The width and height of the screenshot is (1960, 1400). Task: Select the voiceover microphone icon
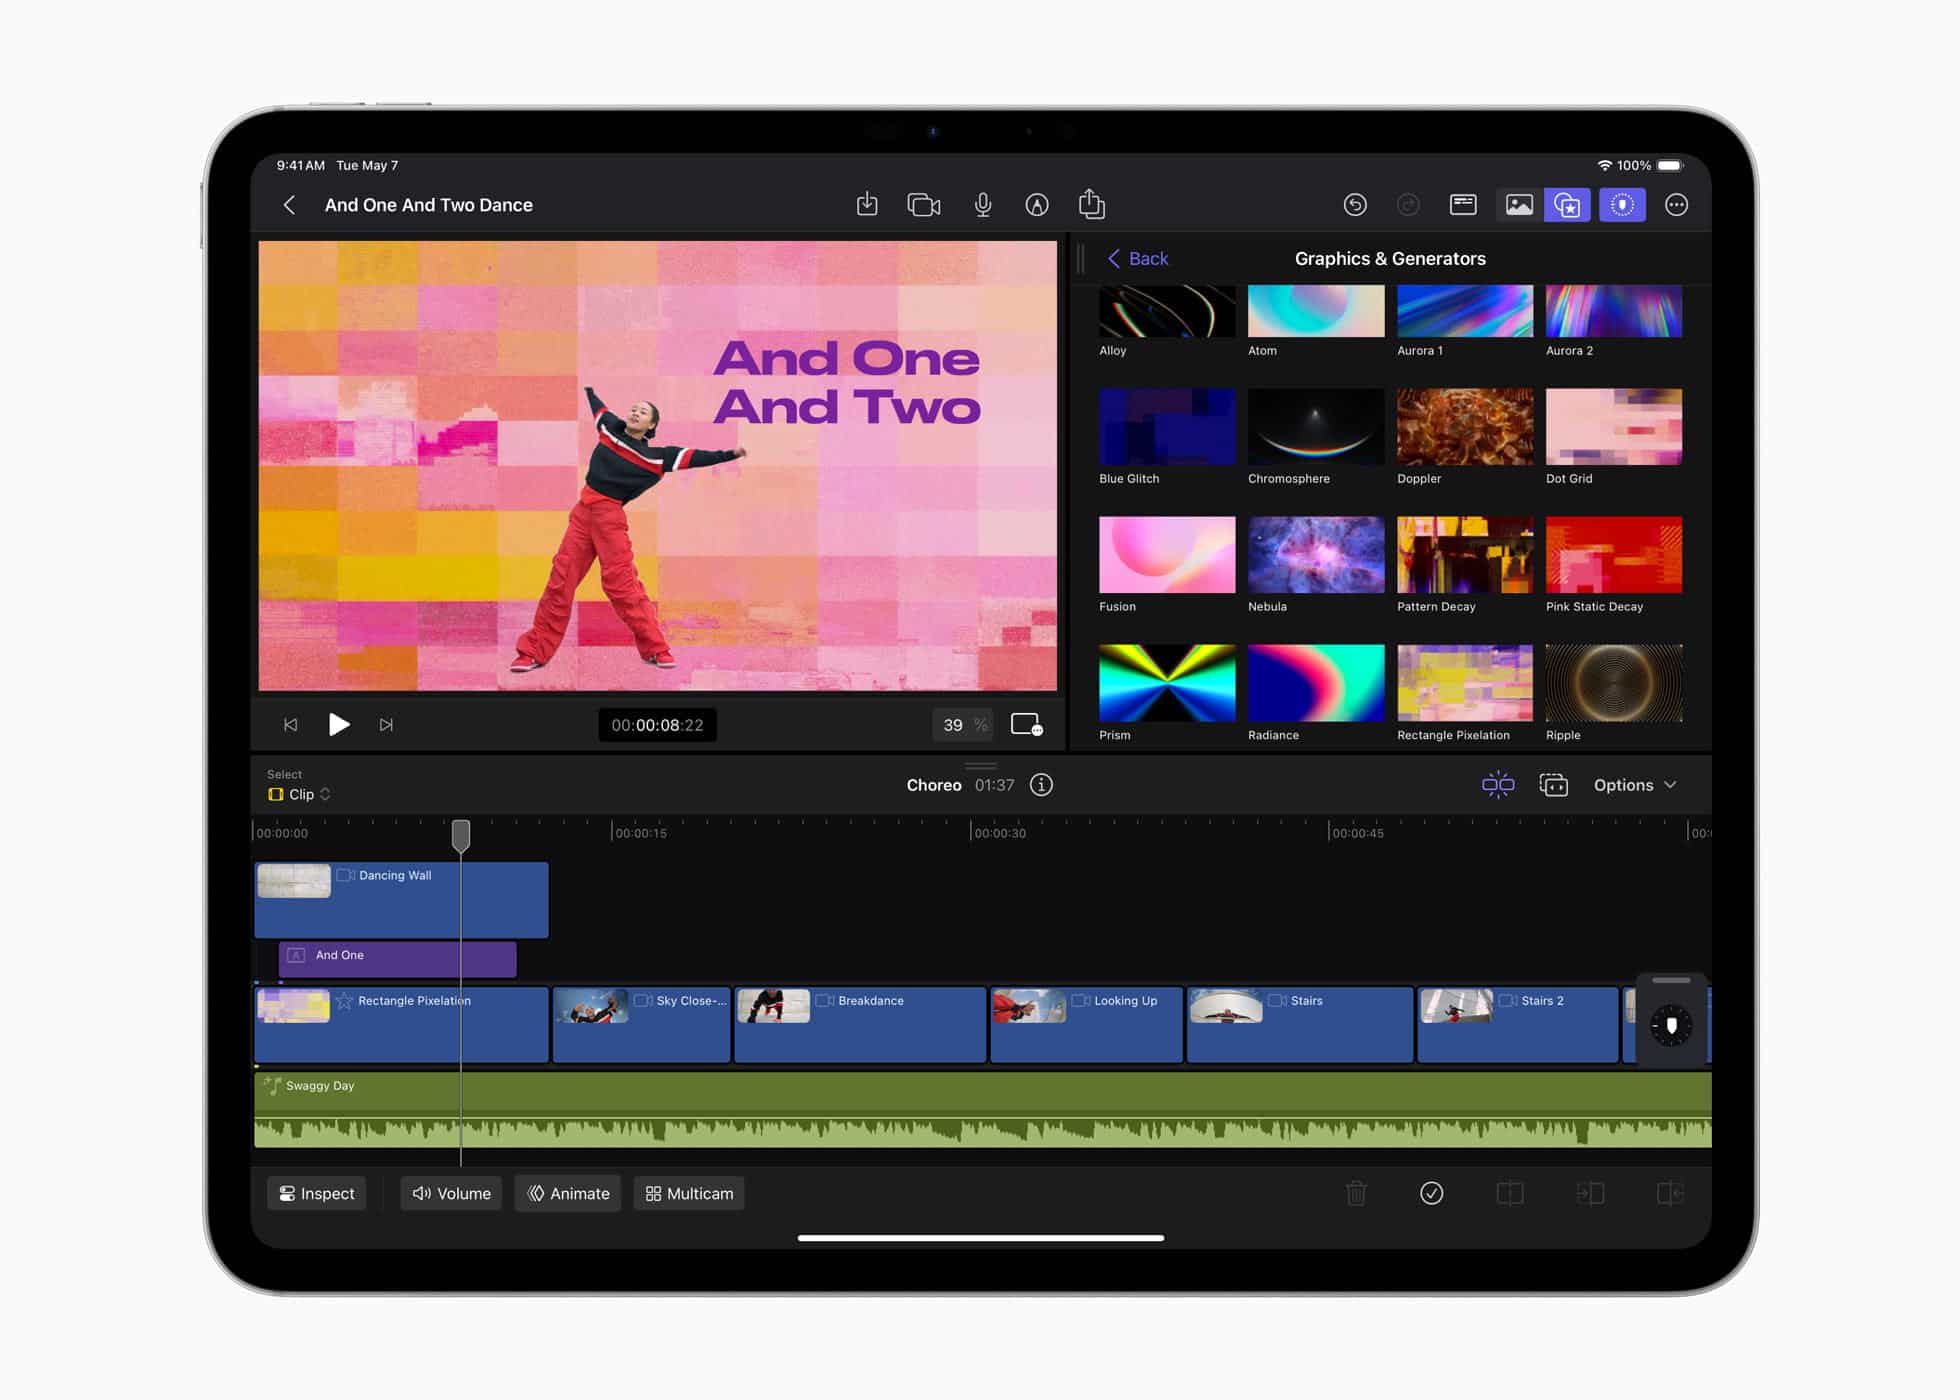[x=983, y=205]
